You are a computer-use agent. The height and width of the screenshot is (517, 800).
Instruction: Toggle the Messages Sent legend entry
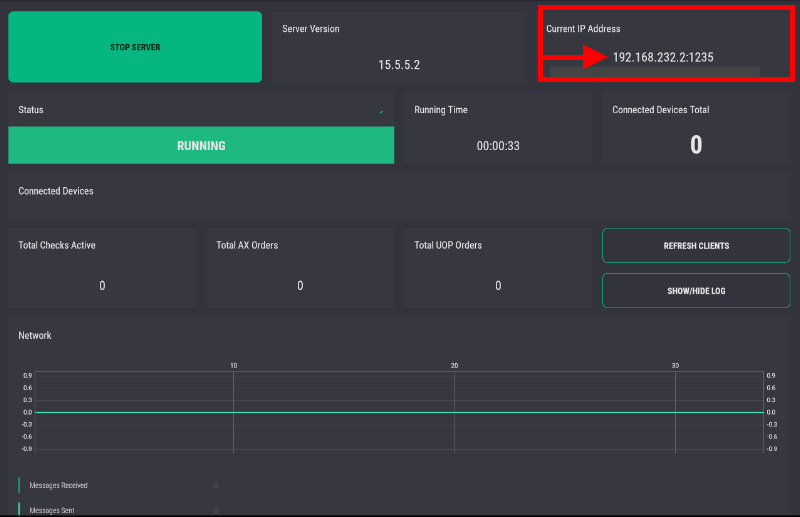(51, 510)
